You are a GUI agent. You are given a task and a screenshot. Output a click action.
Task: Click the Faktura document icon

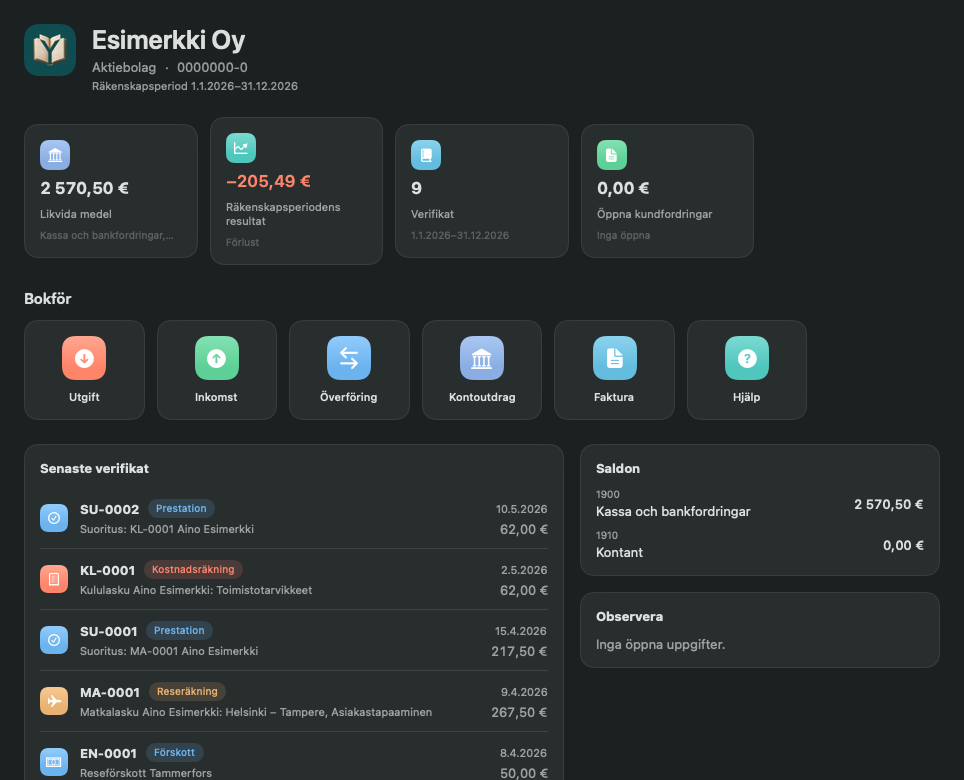click(x=615, y=358)
